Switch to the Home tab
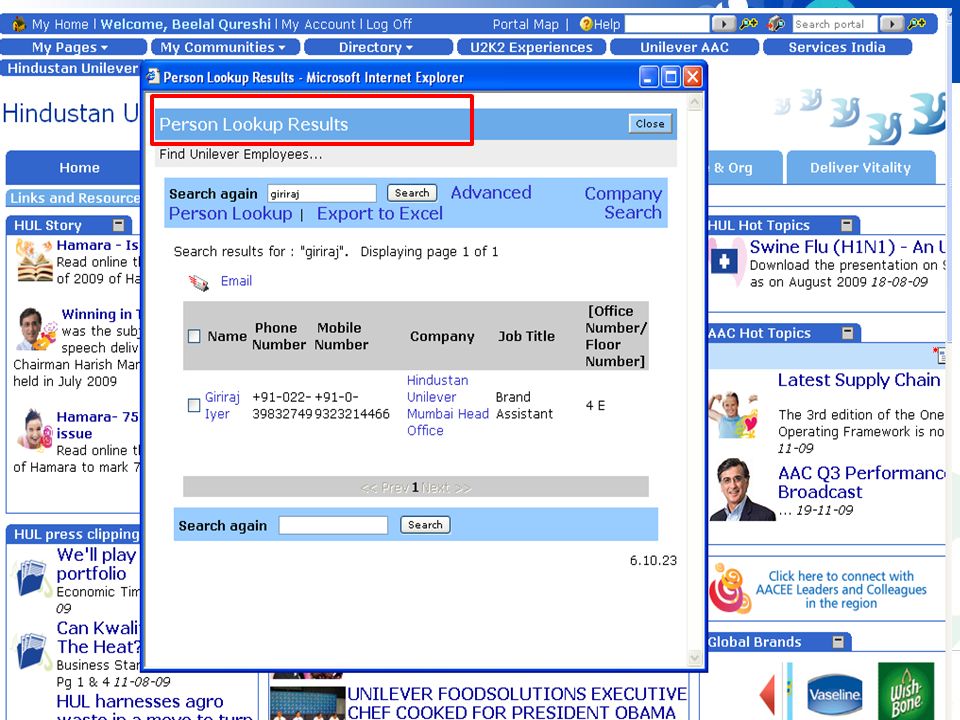This screenshot has width=960, height=720. point(79,168)
